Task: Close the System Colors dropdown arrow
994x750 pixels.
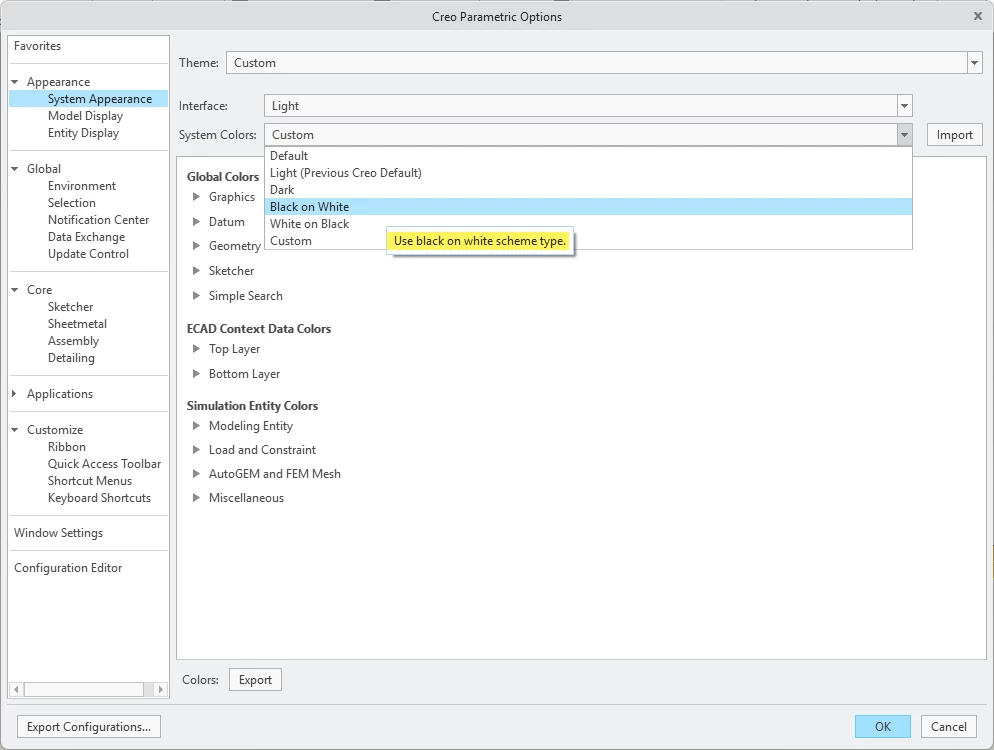Action: [x=905, y=134]
